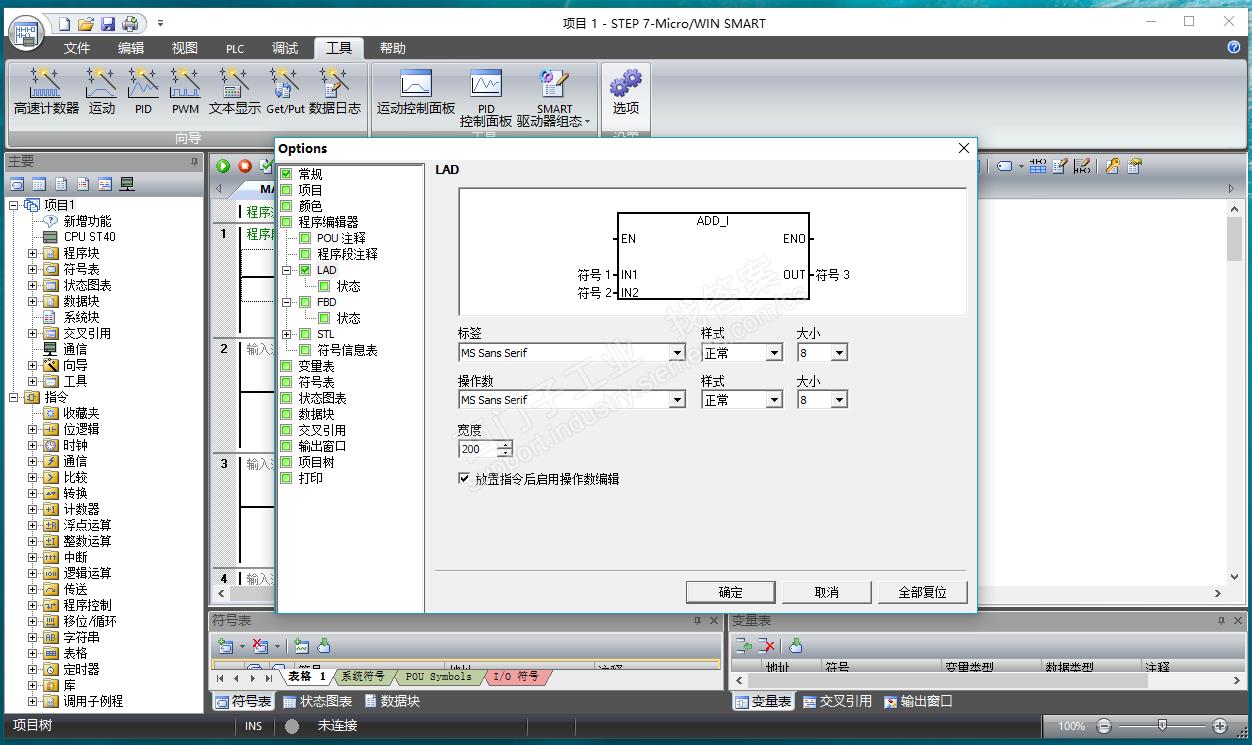
Task: Click the 确定 button in Options
Action: (731, 592)
